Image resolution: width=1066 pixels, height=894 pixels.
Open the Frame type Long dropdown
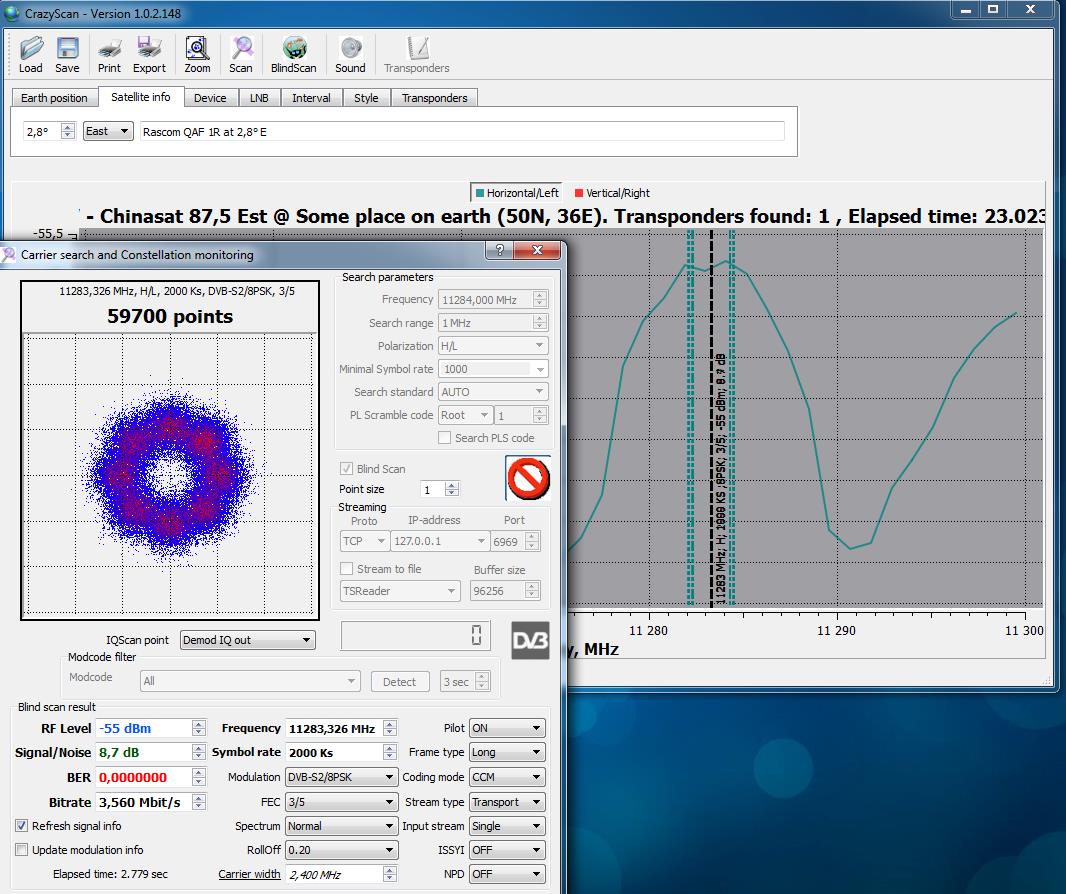tap(507, 752)
